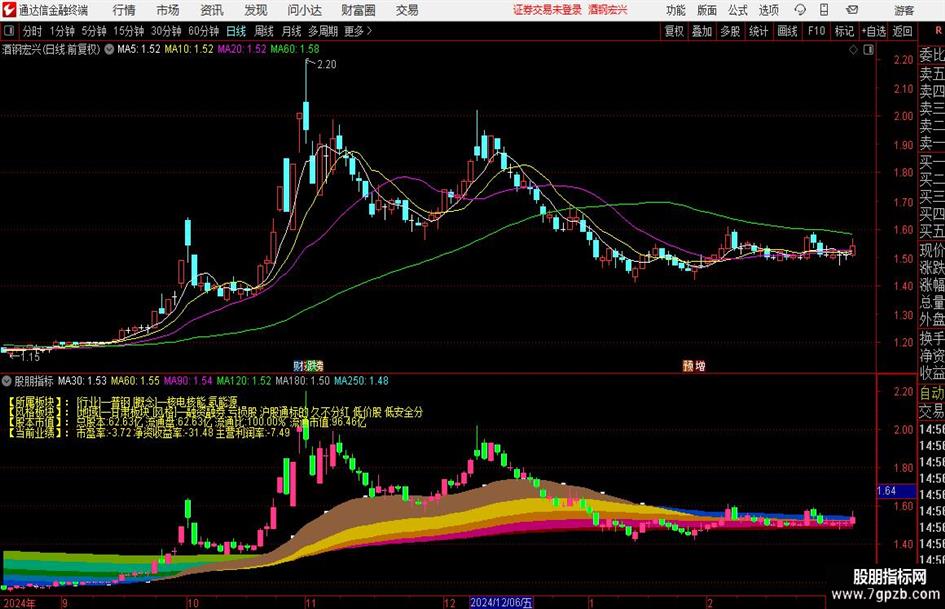The height and width of the screenshot is (609, 945).
Task: Expand the 更多 period options
Action: tap(357, 31)
